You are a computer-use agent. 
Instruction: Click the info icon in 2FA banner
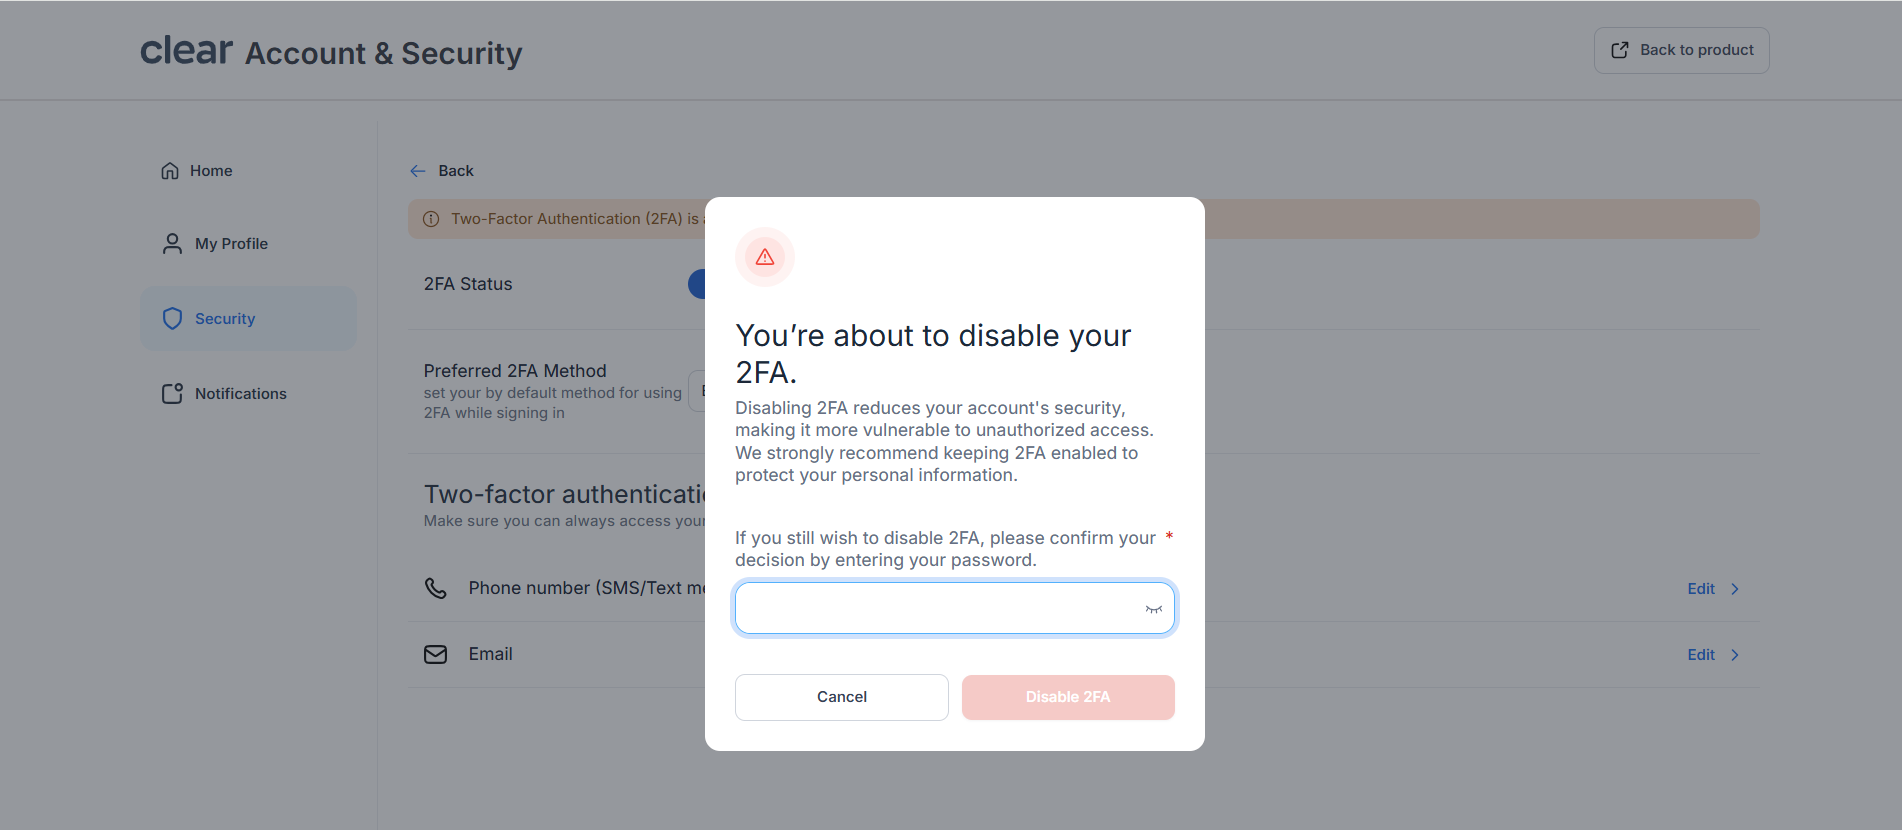431,219
